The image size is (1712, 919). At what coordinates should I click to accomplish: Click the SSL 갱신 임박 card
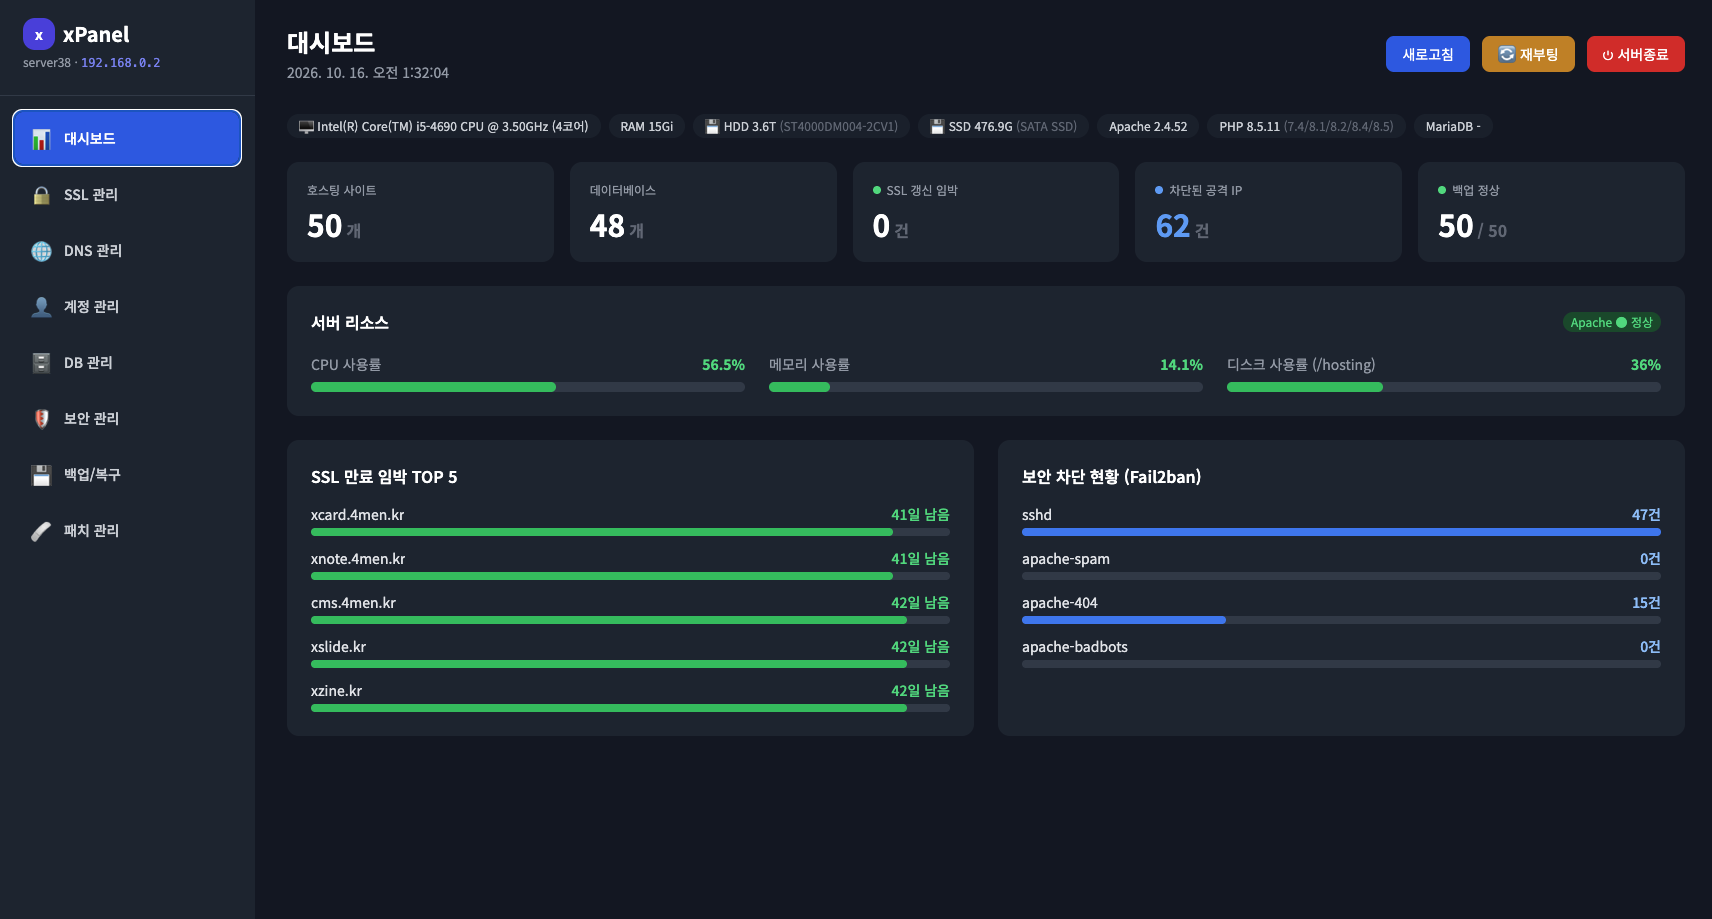pyautogui.click(x=985, y=212)
